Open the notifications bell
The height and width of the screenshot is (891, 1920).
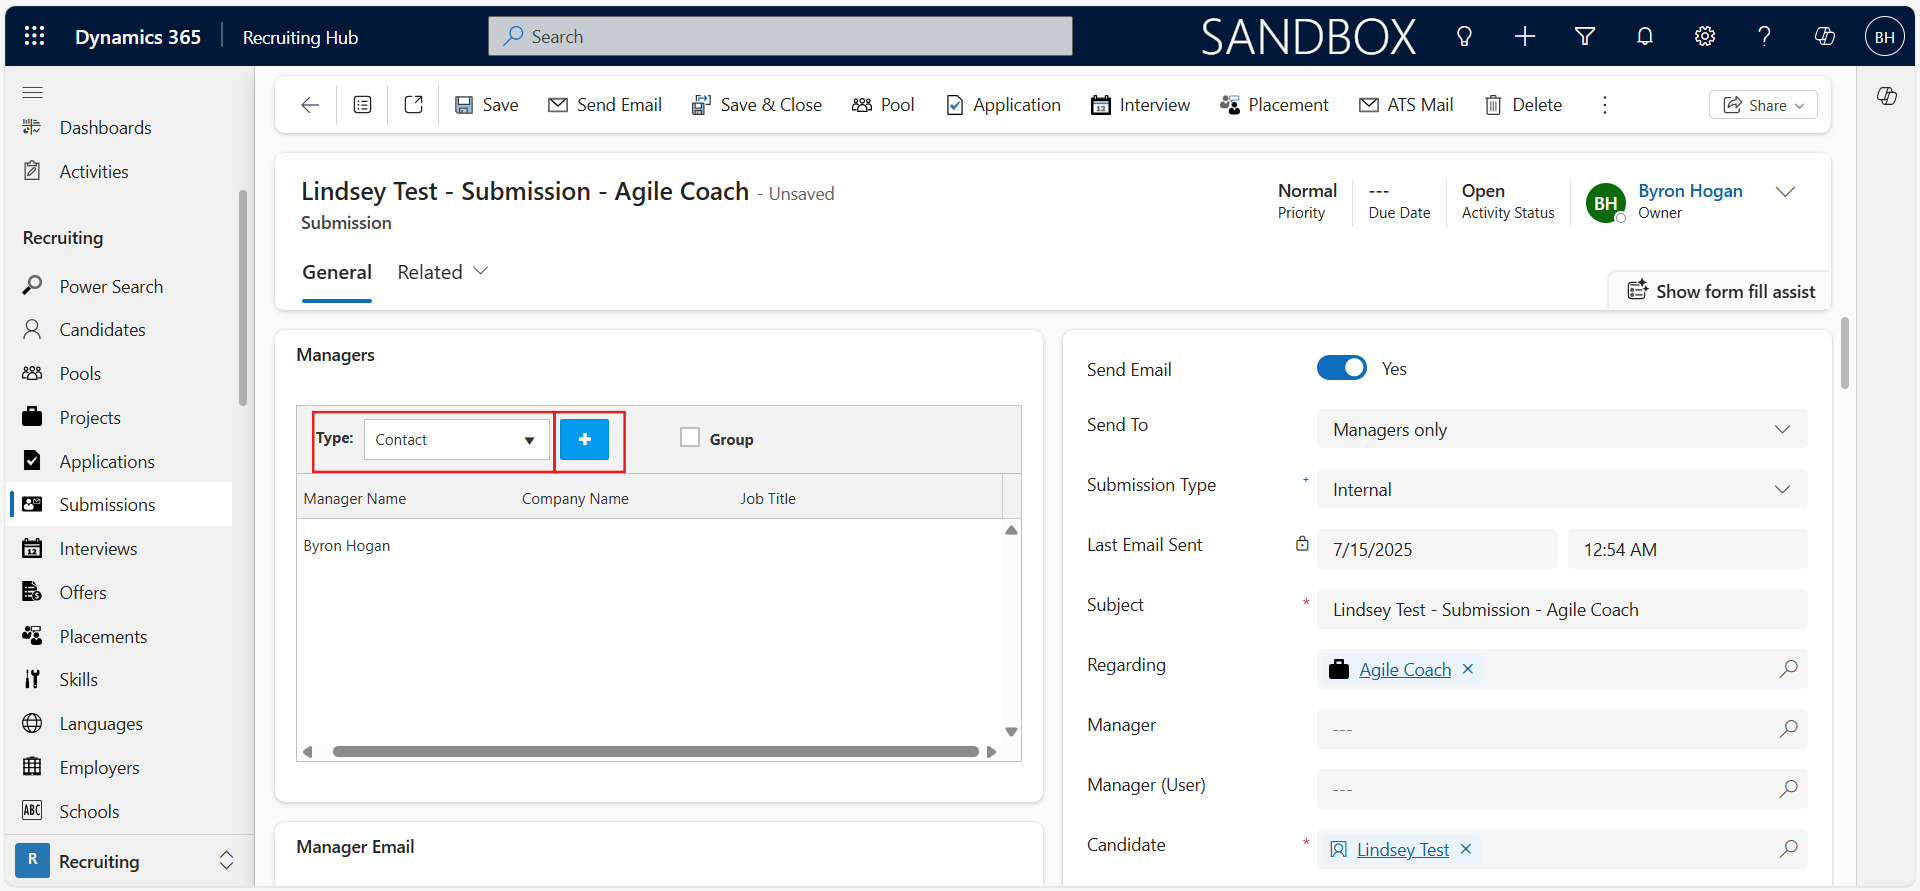pyautogui.click(x=1644, y=37)
